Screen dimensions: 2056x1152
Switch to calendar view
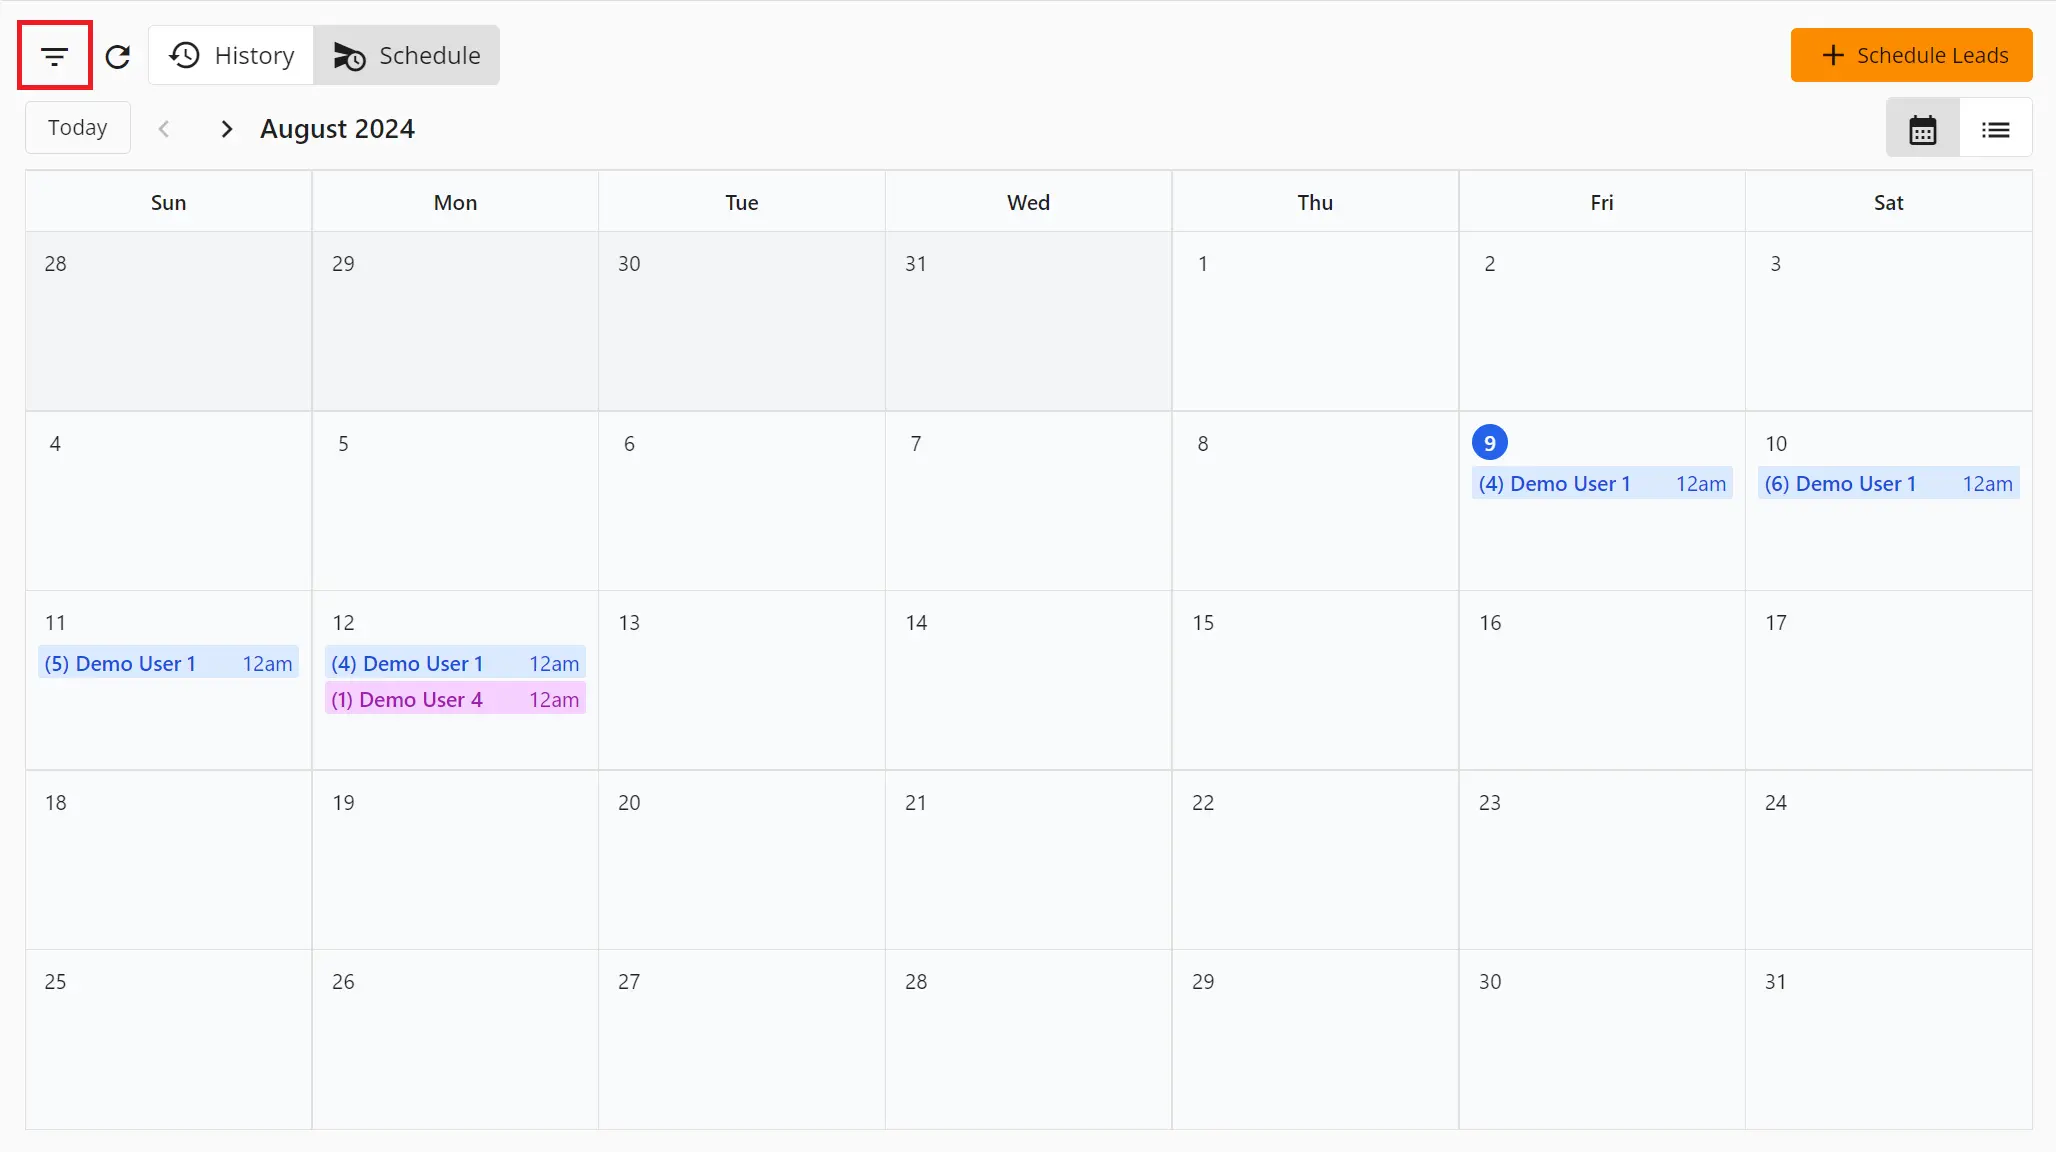1923,128
